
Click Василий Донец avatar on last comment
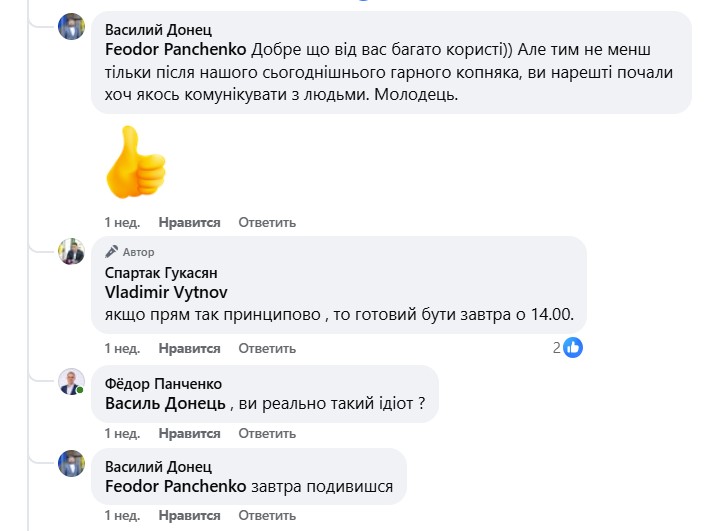point(71,463)
